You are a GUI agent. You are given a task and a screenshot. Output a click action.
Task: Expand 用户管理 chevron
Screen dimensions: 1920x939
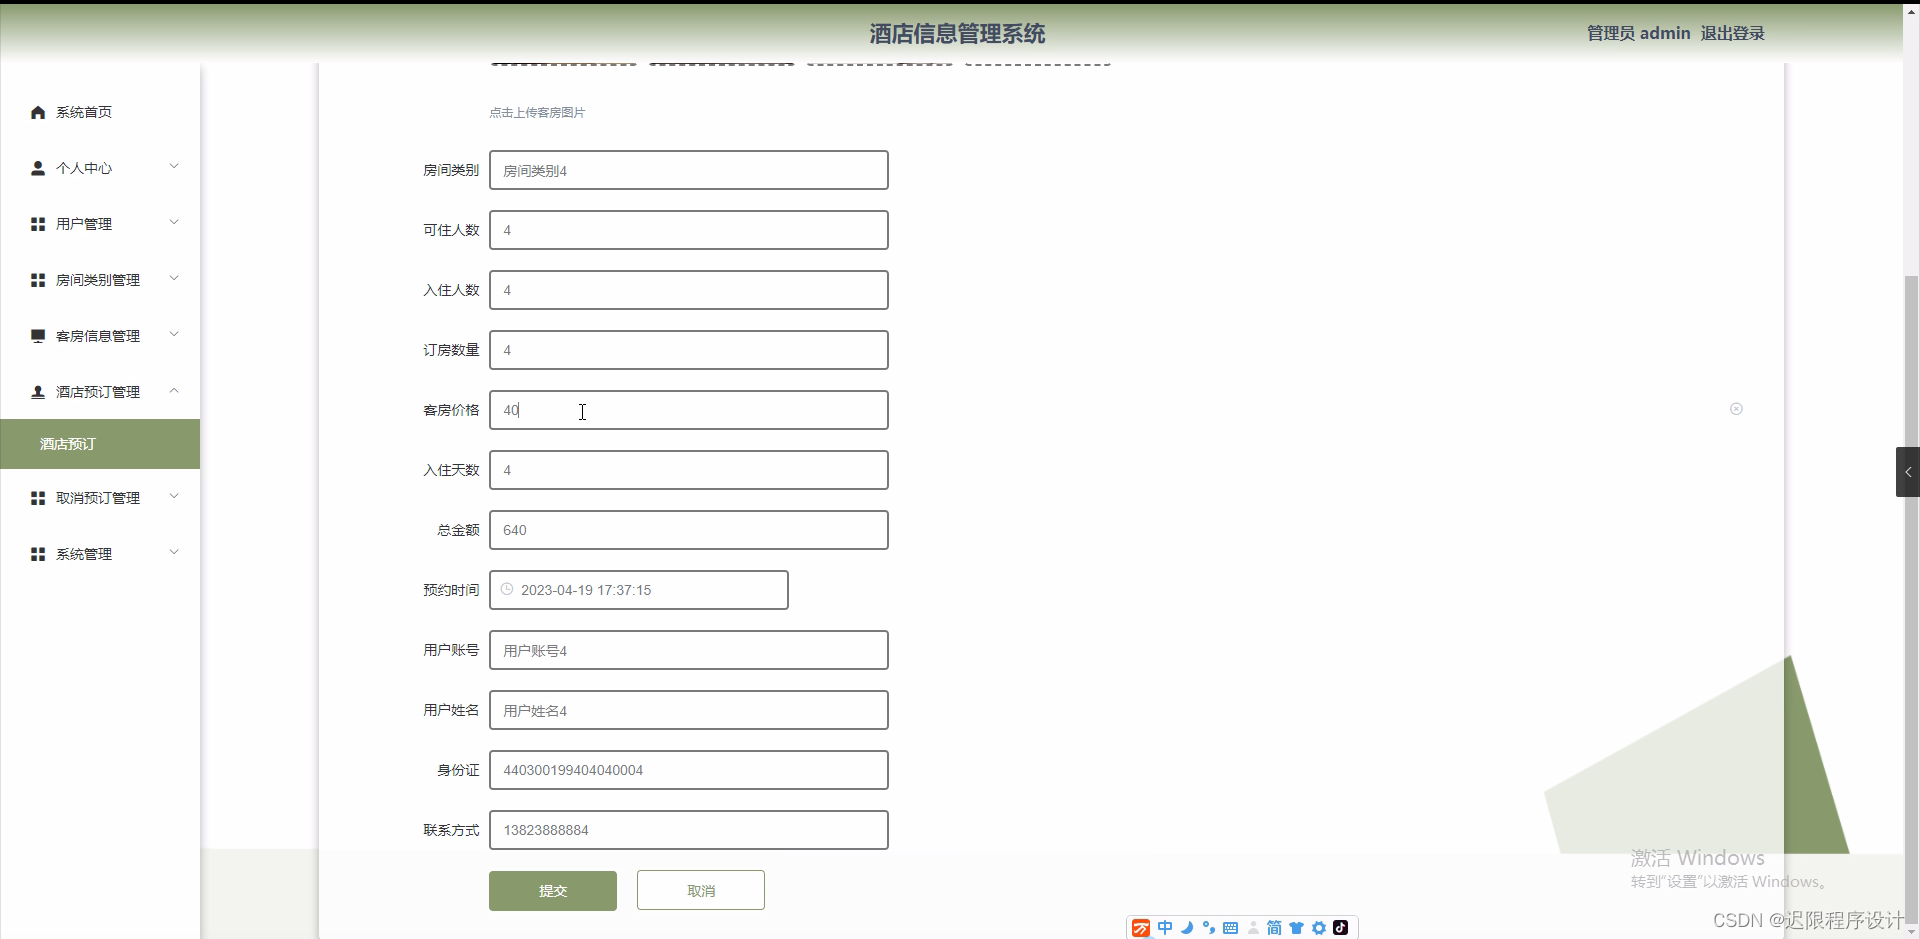click(174, 223)
